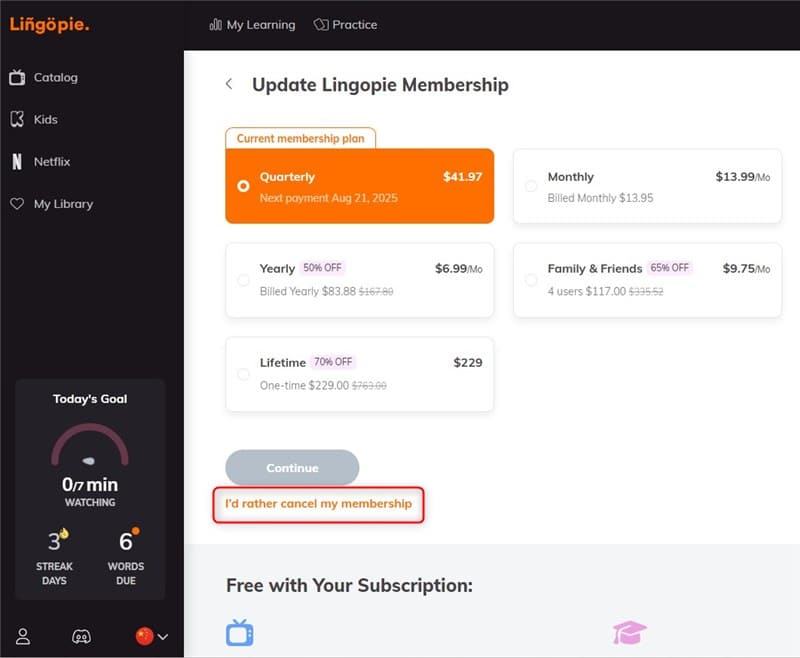Click the Kids icon in sidebar
This screenshot has height=658, width=800.
pos(17,119)
